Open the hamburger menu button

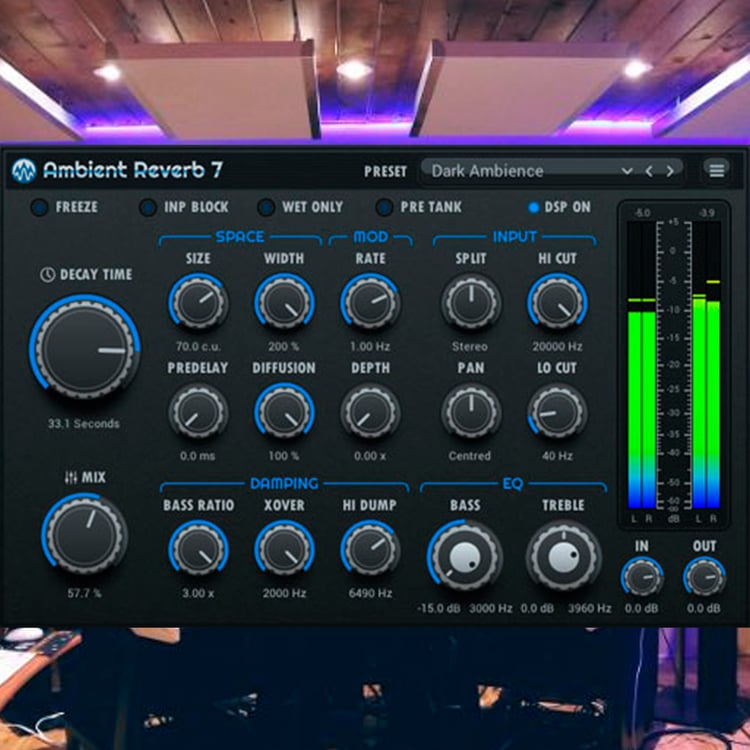(x=716, y=170)
